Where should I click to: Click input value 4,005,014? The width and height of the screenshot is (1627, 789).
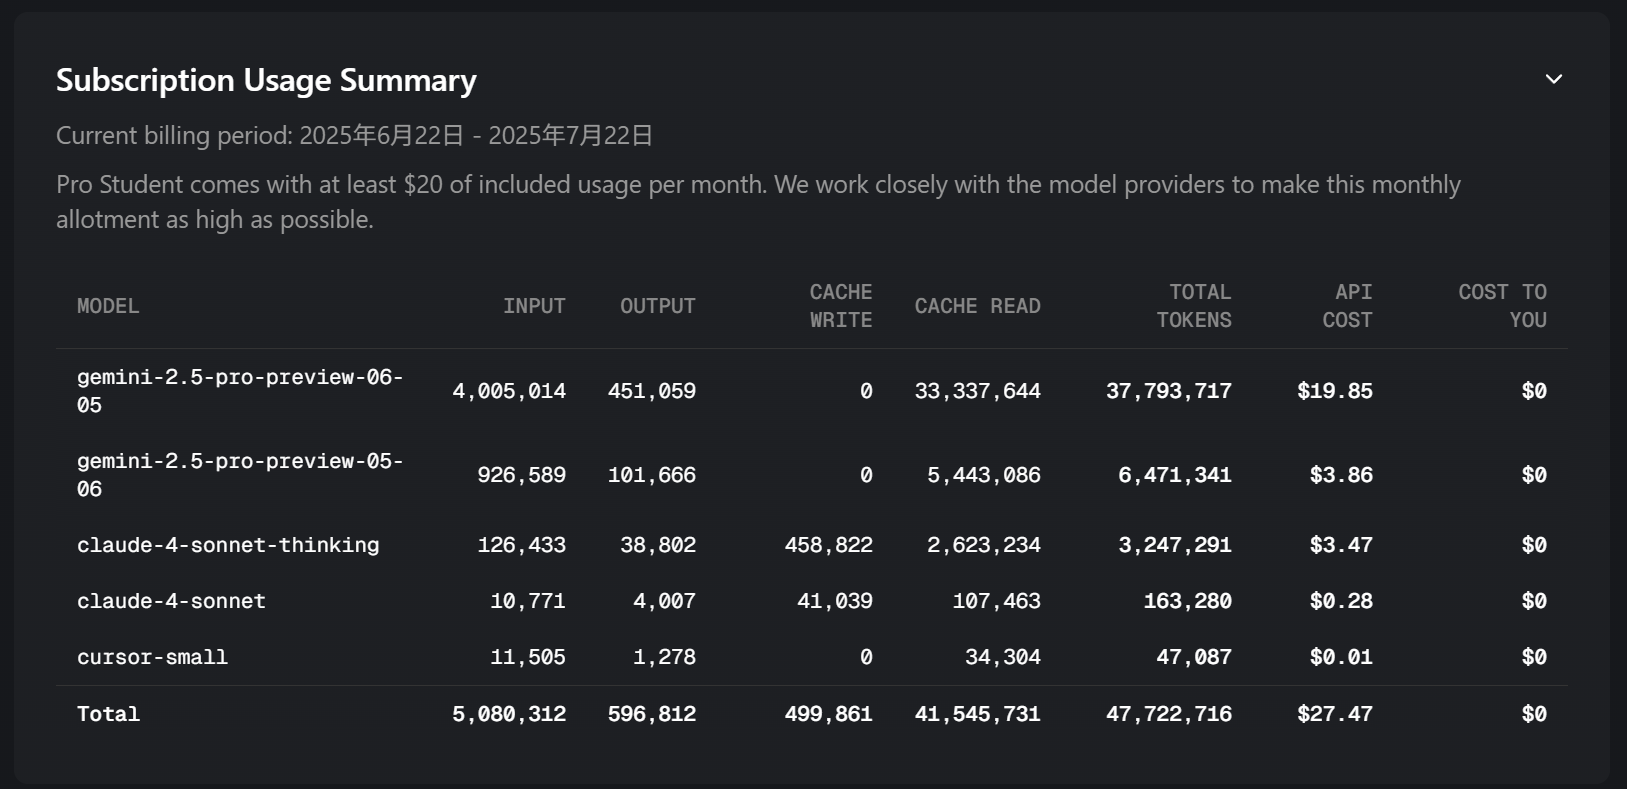click(x=509, y=391)
